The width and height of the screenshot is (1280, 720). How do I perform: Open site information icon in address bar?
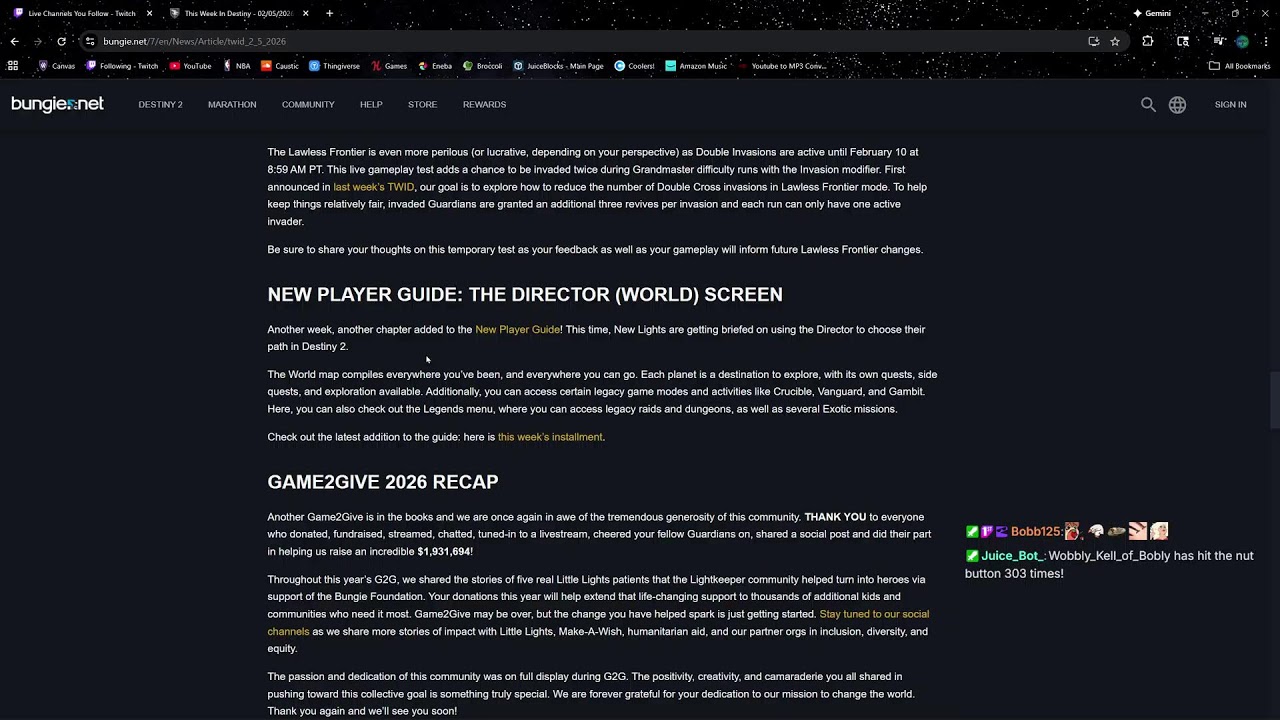(90, 41)
